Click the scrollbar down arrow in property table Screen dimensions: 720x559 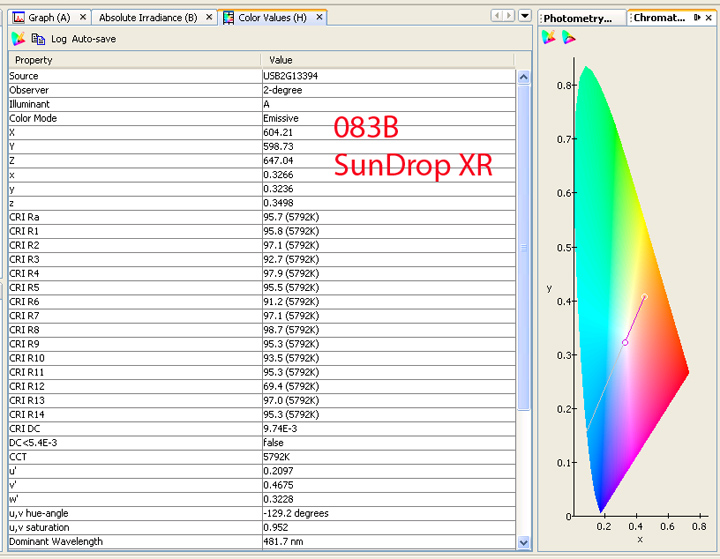(524, 542)
